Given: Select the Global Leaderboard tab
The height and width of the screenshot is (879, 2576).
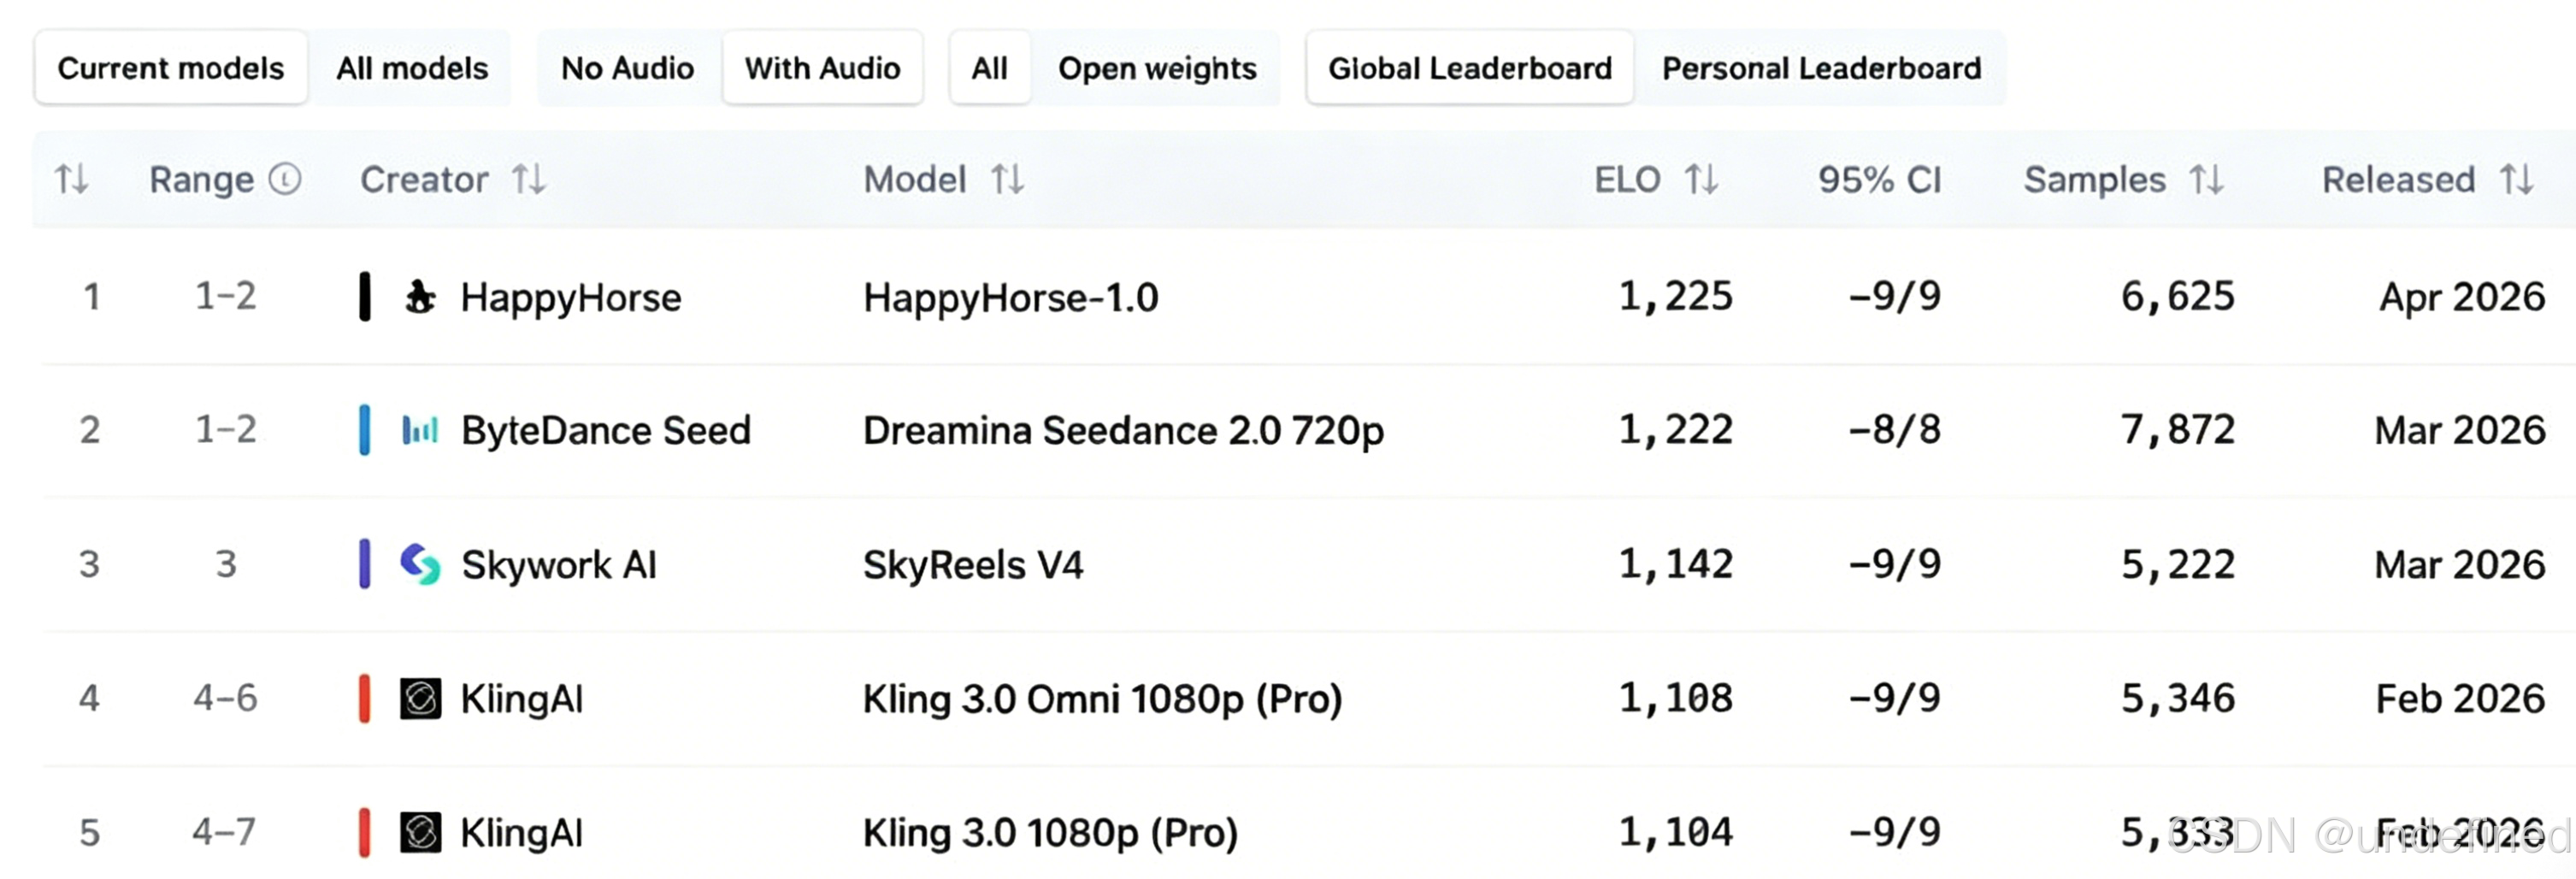Looking at the screenshot, I should pyautogui.click(x=1470, y=68).
